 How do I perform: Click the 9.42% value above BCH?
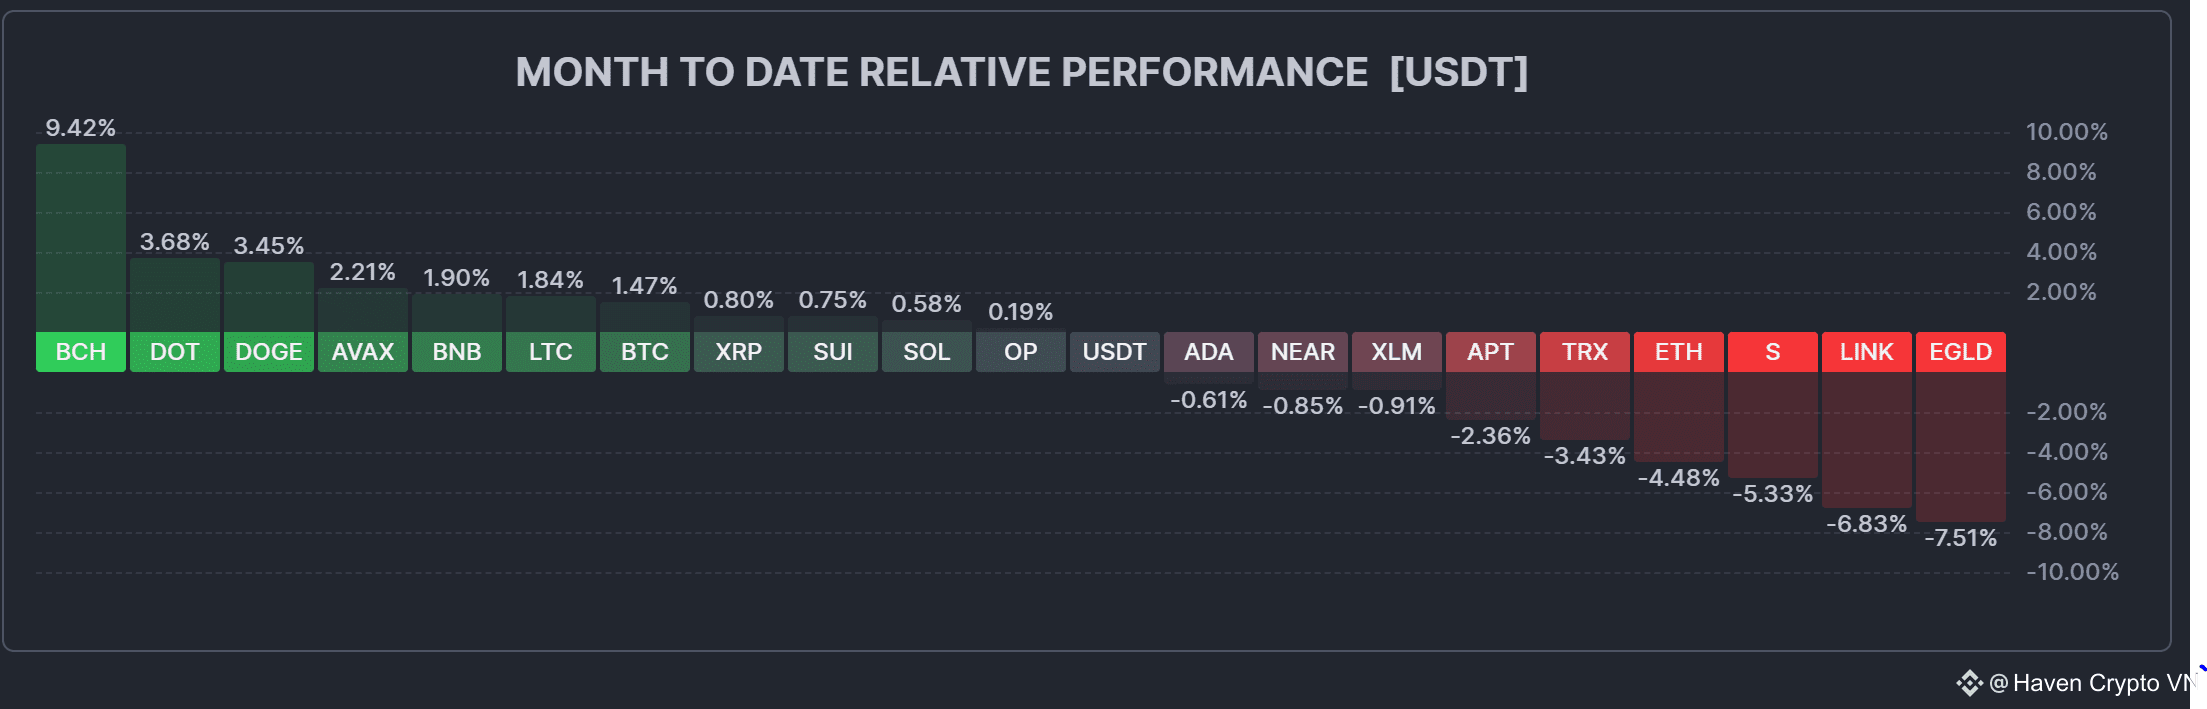[x=81, y=128]
